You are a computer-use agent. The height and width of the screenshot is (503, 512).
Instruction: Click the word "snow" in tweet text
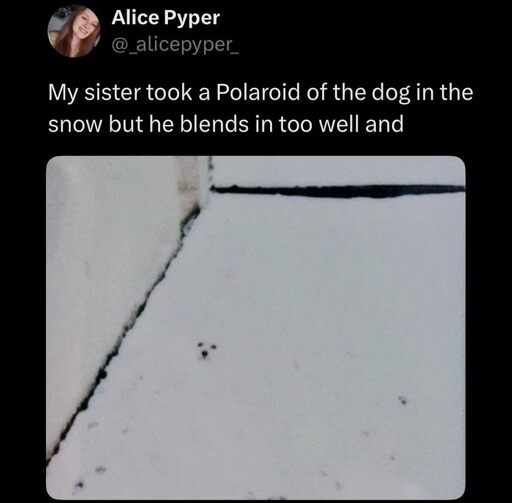tap(75, 125)
